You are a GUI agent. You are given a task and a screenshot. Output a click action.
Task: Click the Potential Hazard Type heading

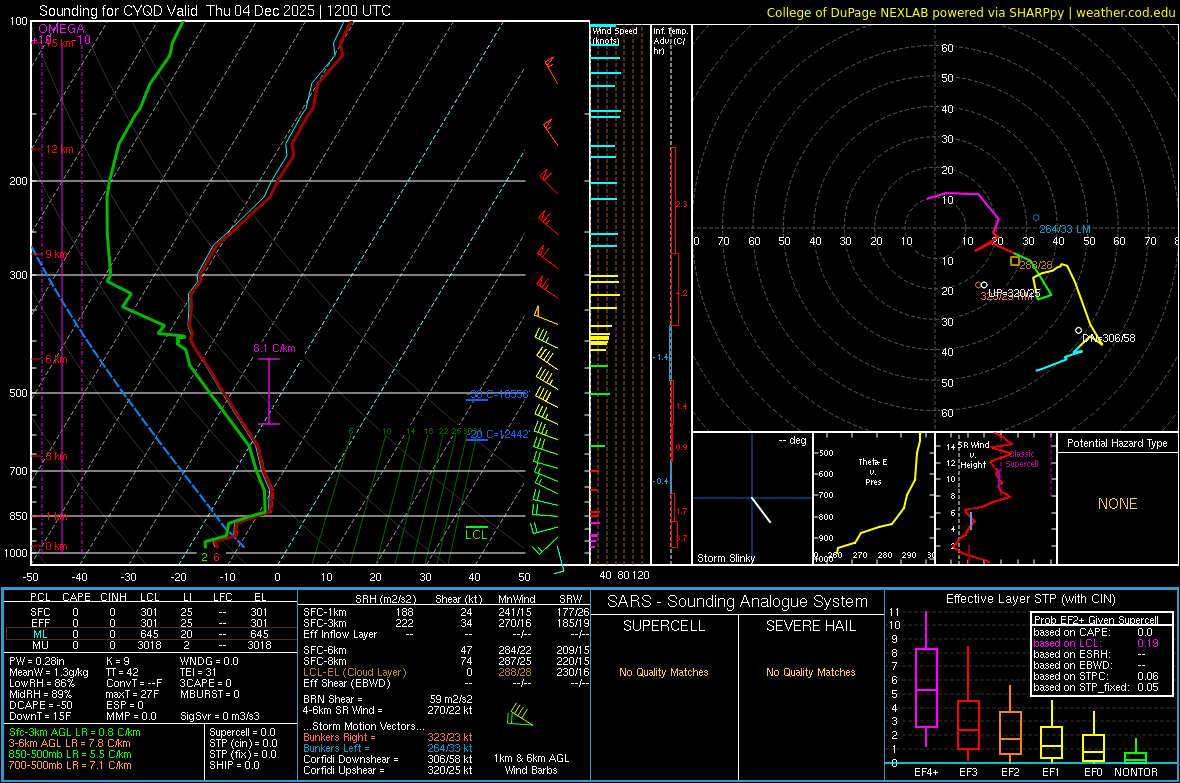[1117, 443]
